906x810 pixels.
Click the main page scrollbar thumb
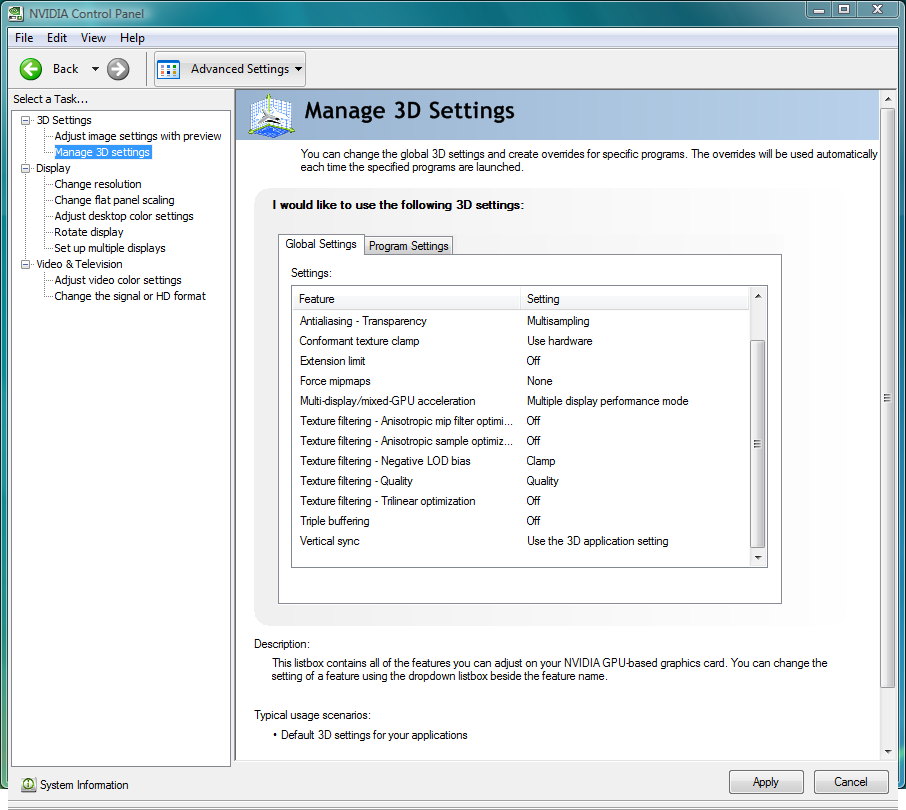point(887,398)
